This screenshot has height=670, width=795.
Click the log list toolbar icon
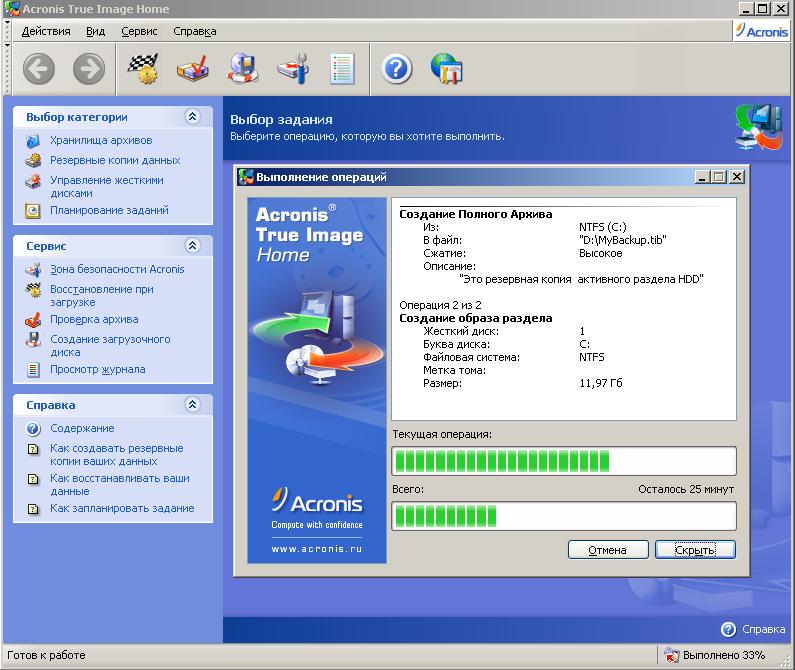342,68
